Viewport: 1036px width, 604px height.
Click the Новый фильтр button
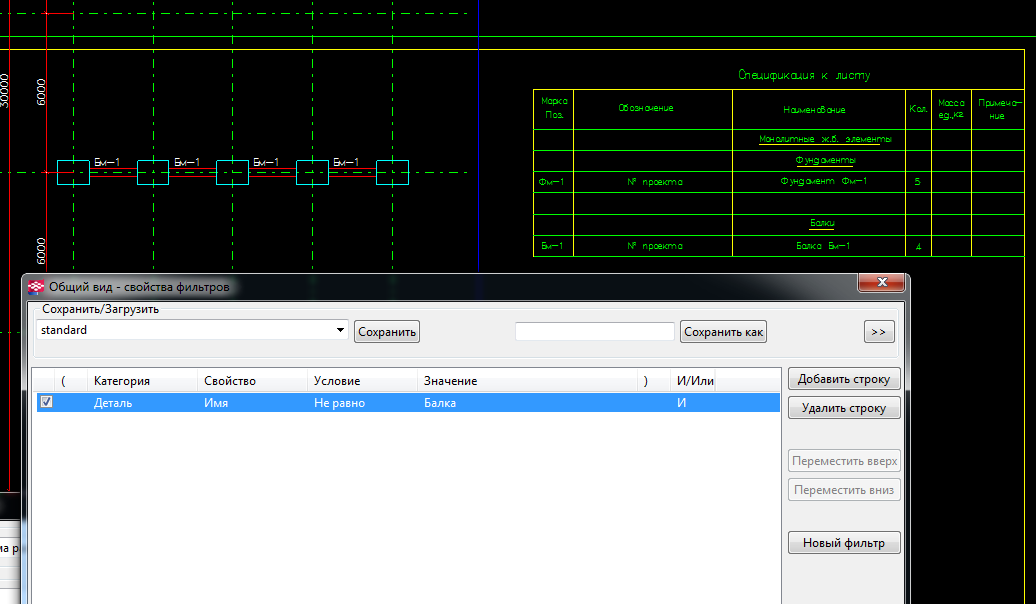(844, 543)
